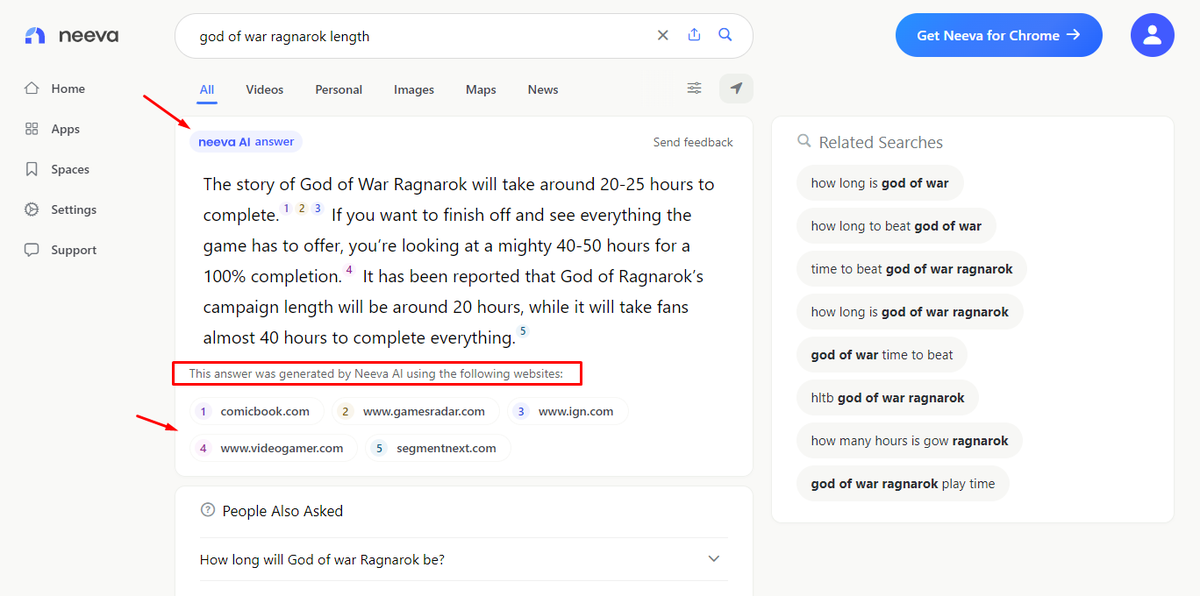Click the location arrow button
The image size is (1200, 596).
[x=736, y=89]
